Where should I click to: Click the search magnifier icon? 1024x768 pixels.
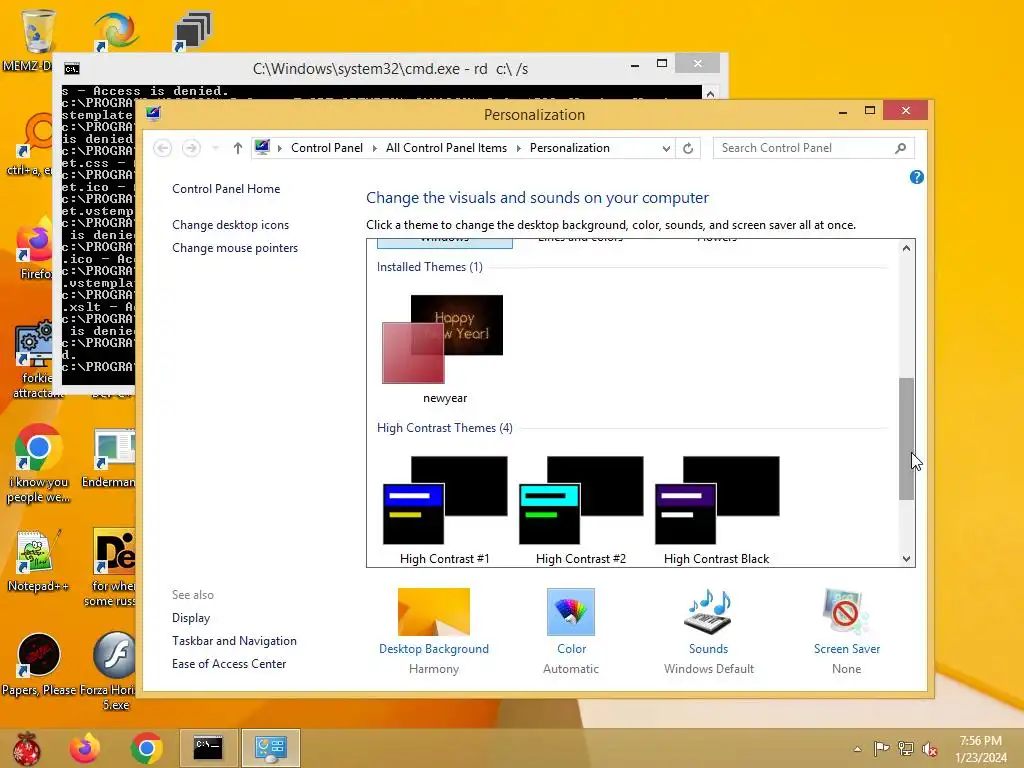(x=901, y=148)
